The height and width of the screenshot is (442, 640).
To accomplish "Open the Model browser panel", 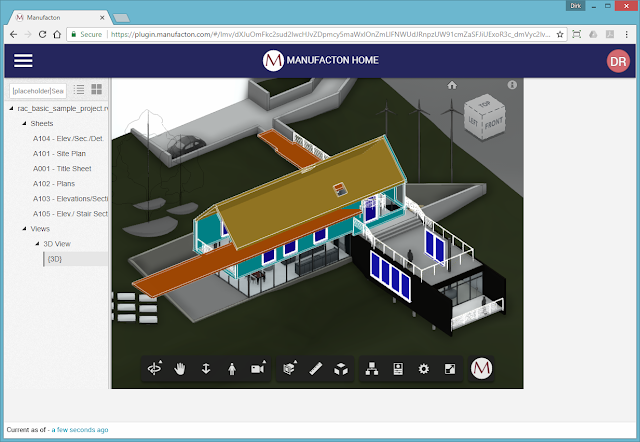I will [x=372, y=369].
